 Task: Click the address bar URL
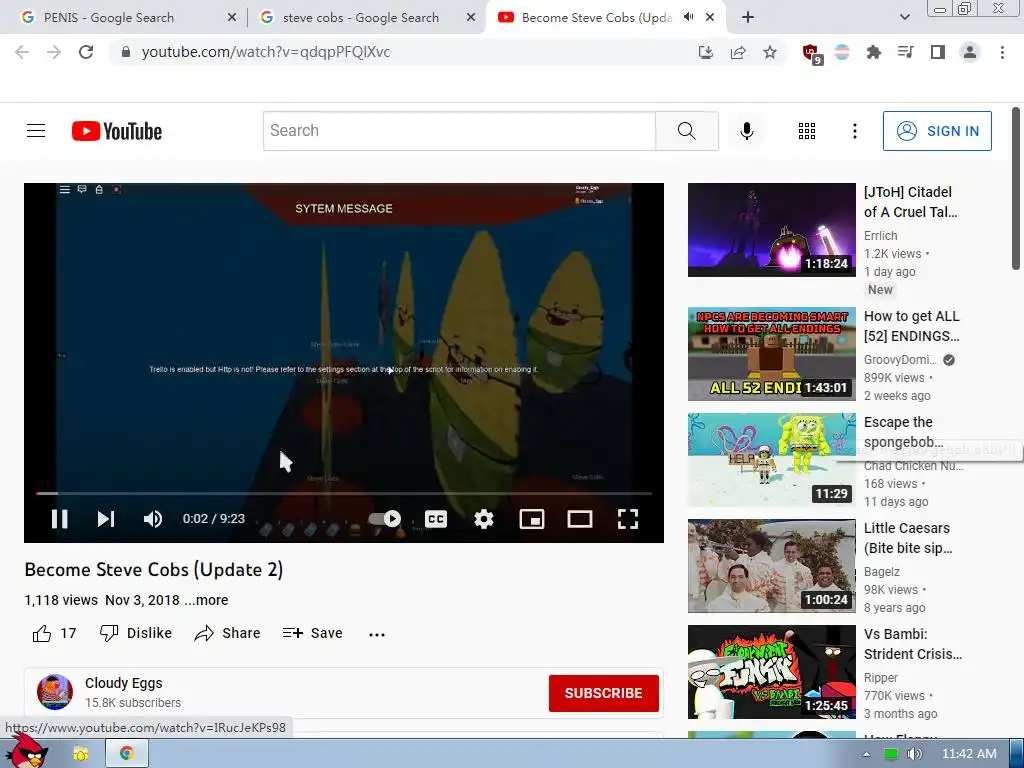(266, 52)
